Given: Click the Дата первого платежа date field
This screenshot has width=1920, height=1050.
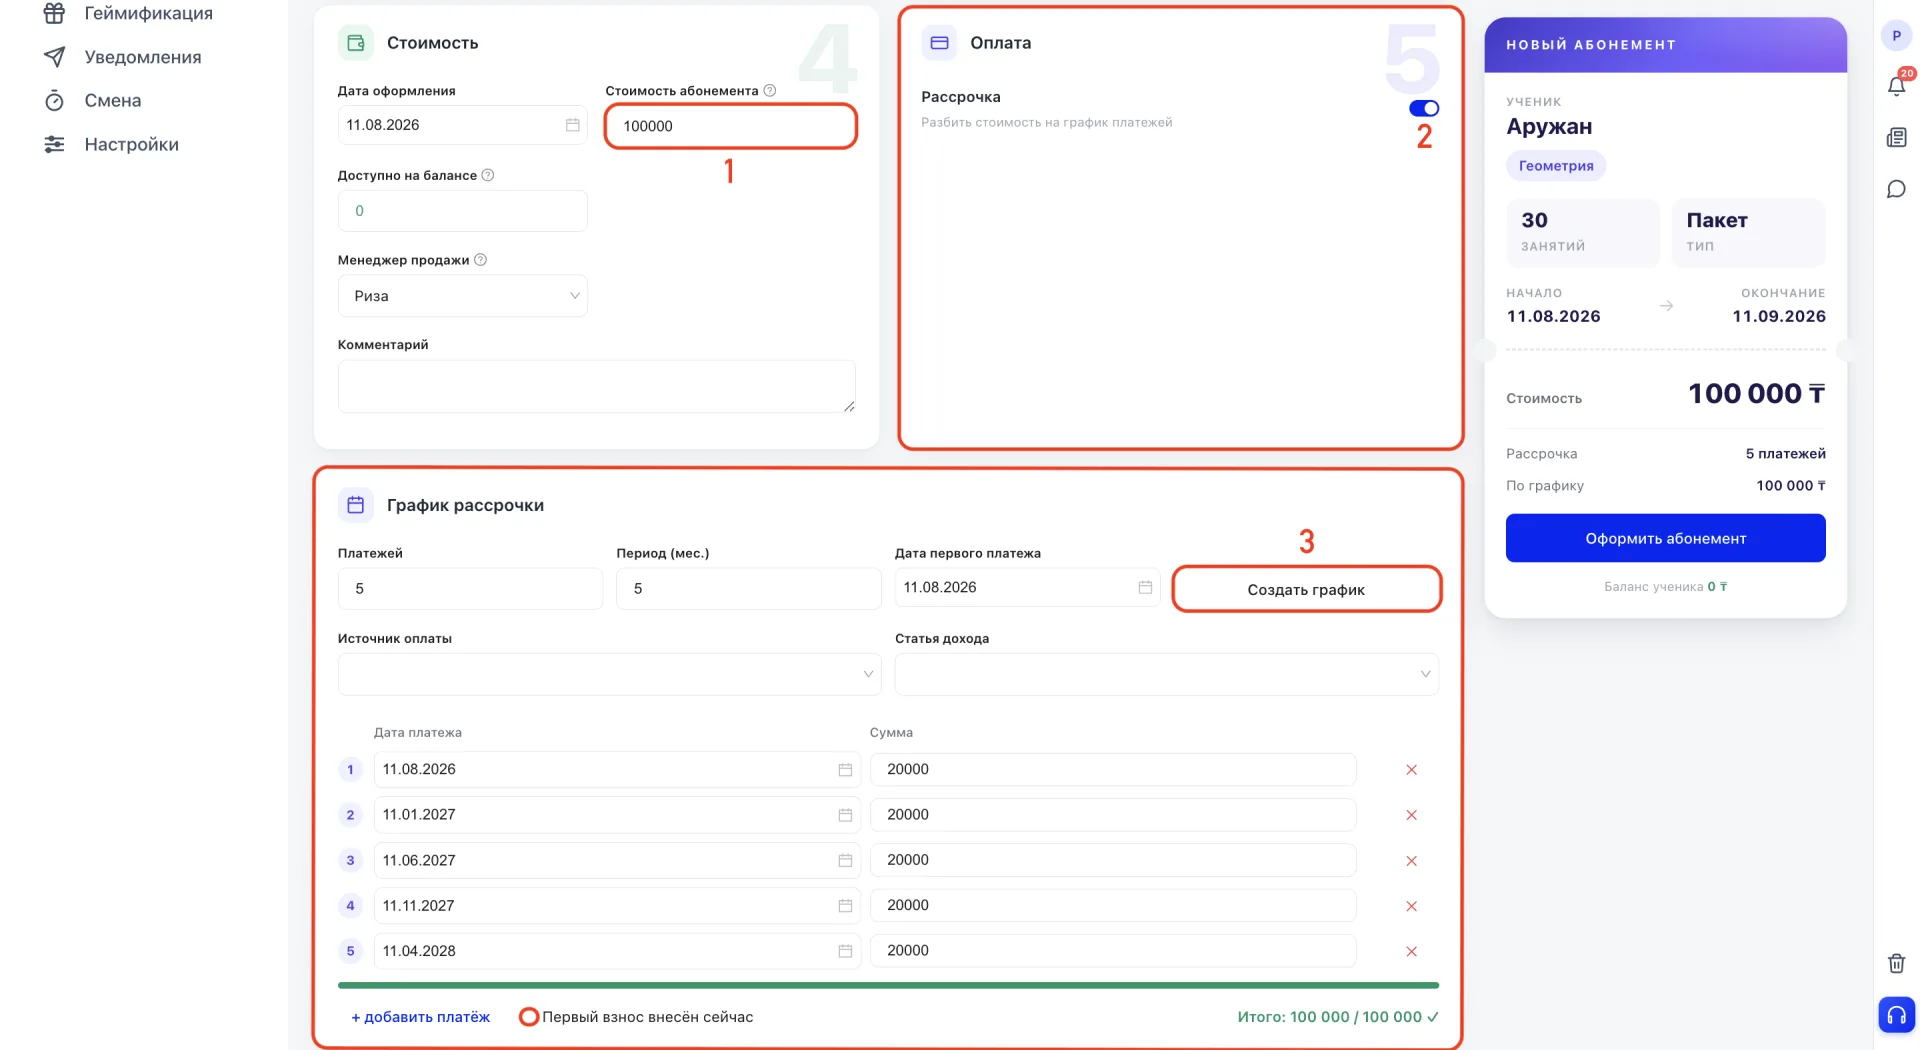Looking at the screenshot, I should [1028, 587].
